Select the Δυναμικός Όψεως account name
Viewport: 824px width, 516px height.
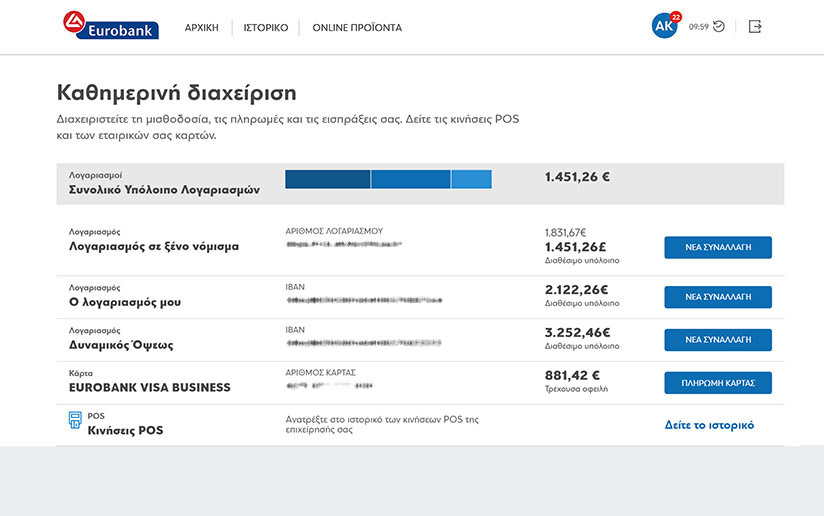pyautogui.click(x=121, y=345)
